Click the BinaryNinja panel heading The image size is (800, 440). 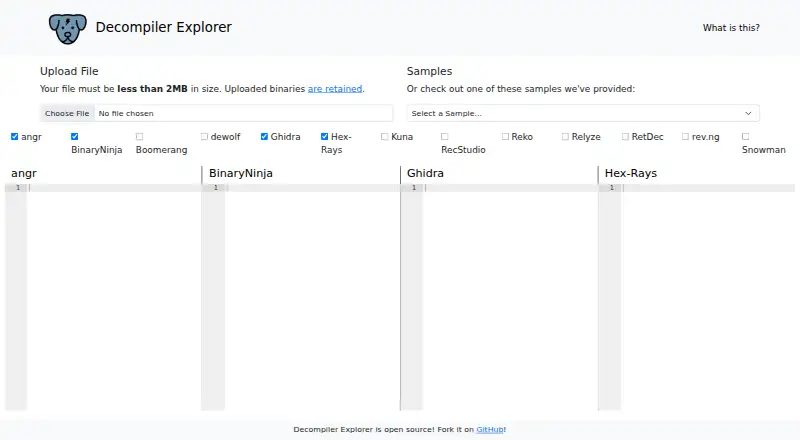coord(241,174)
